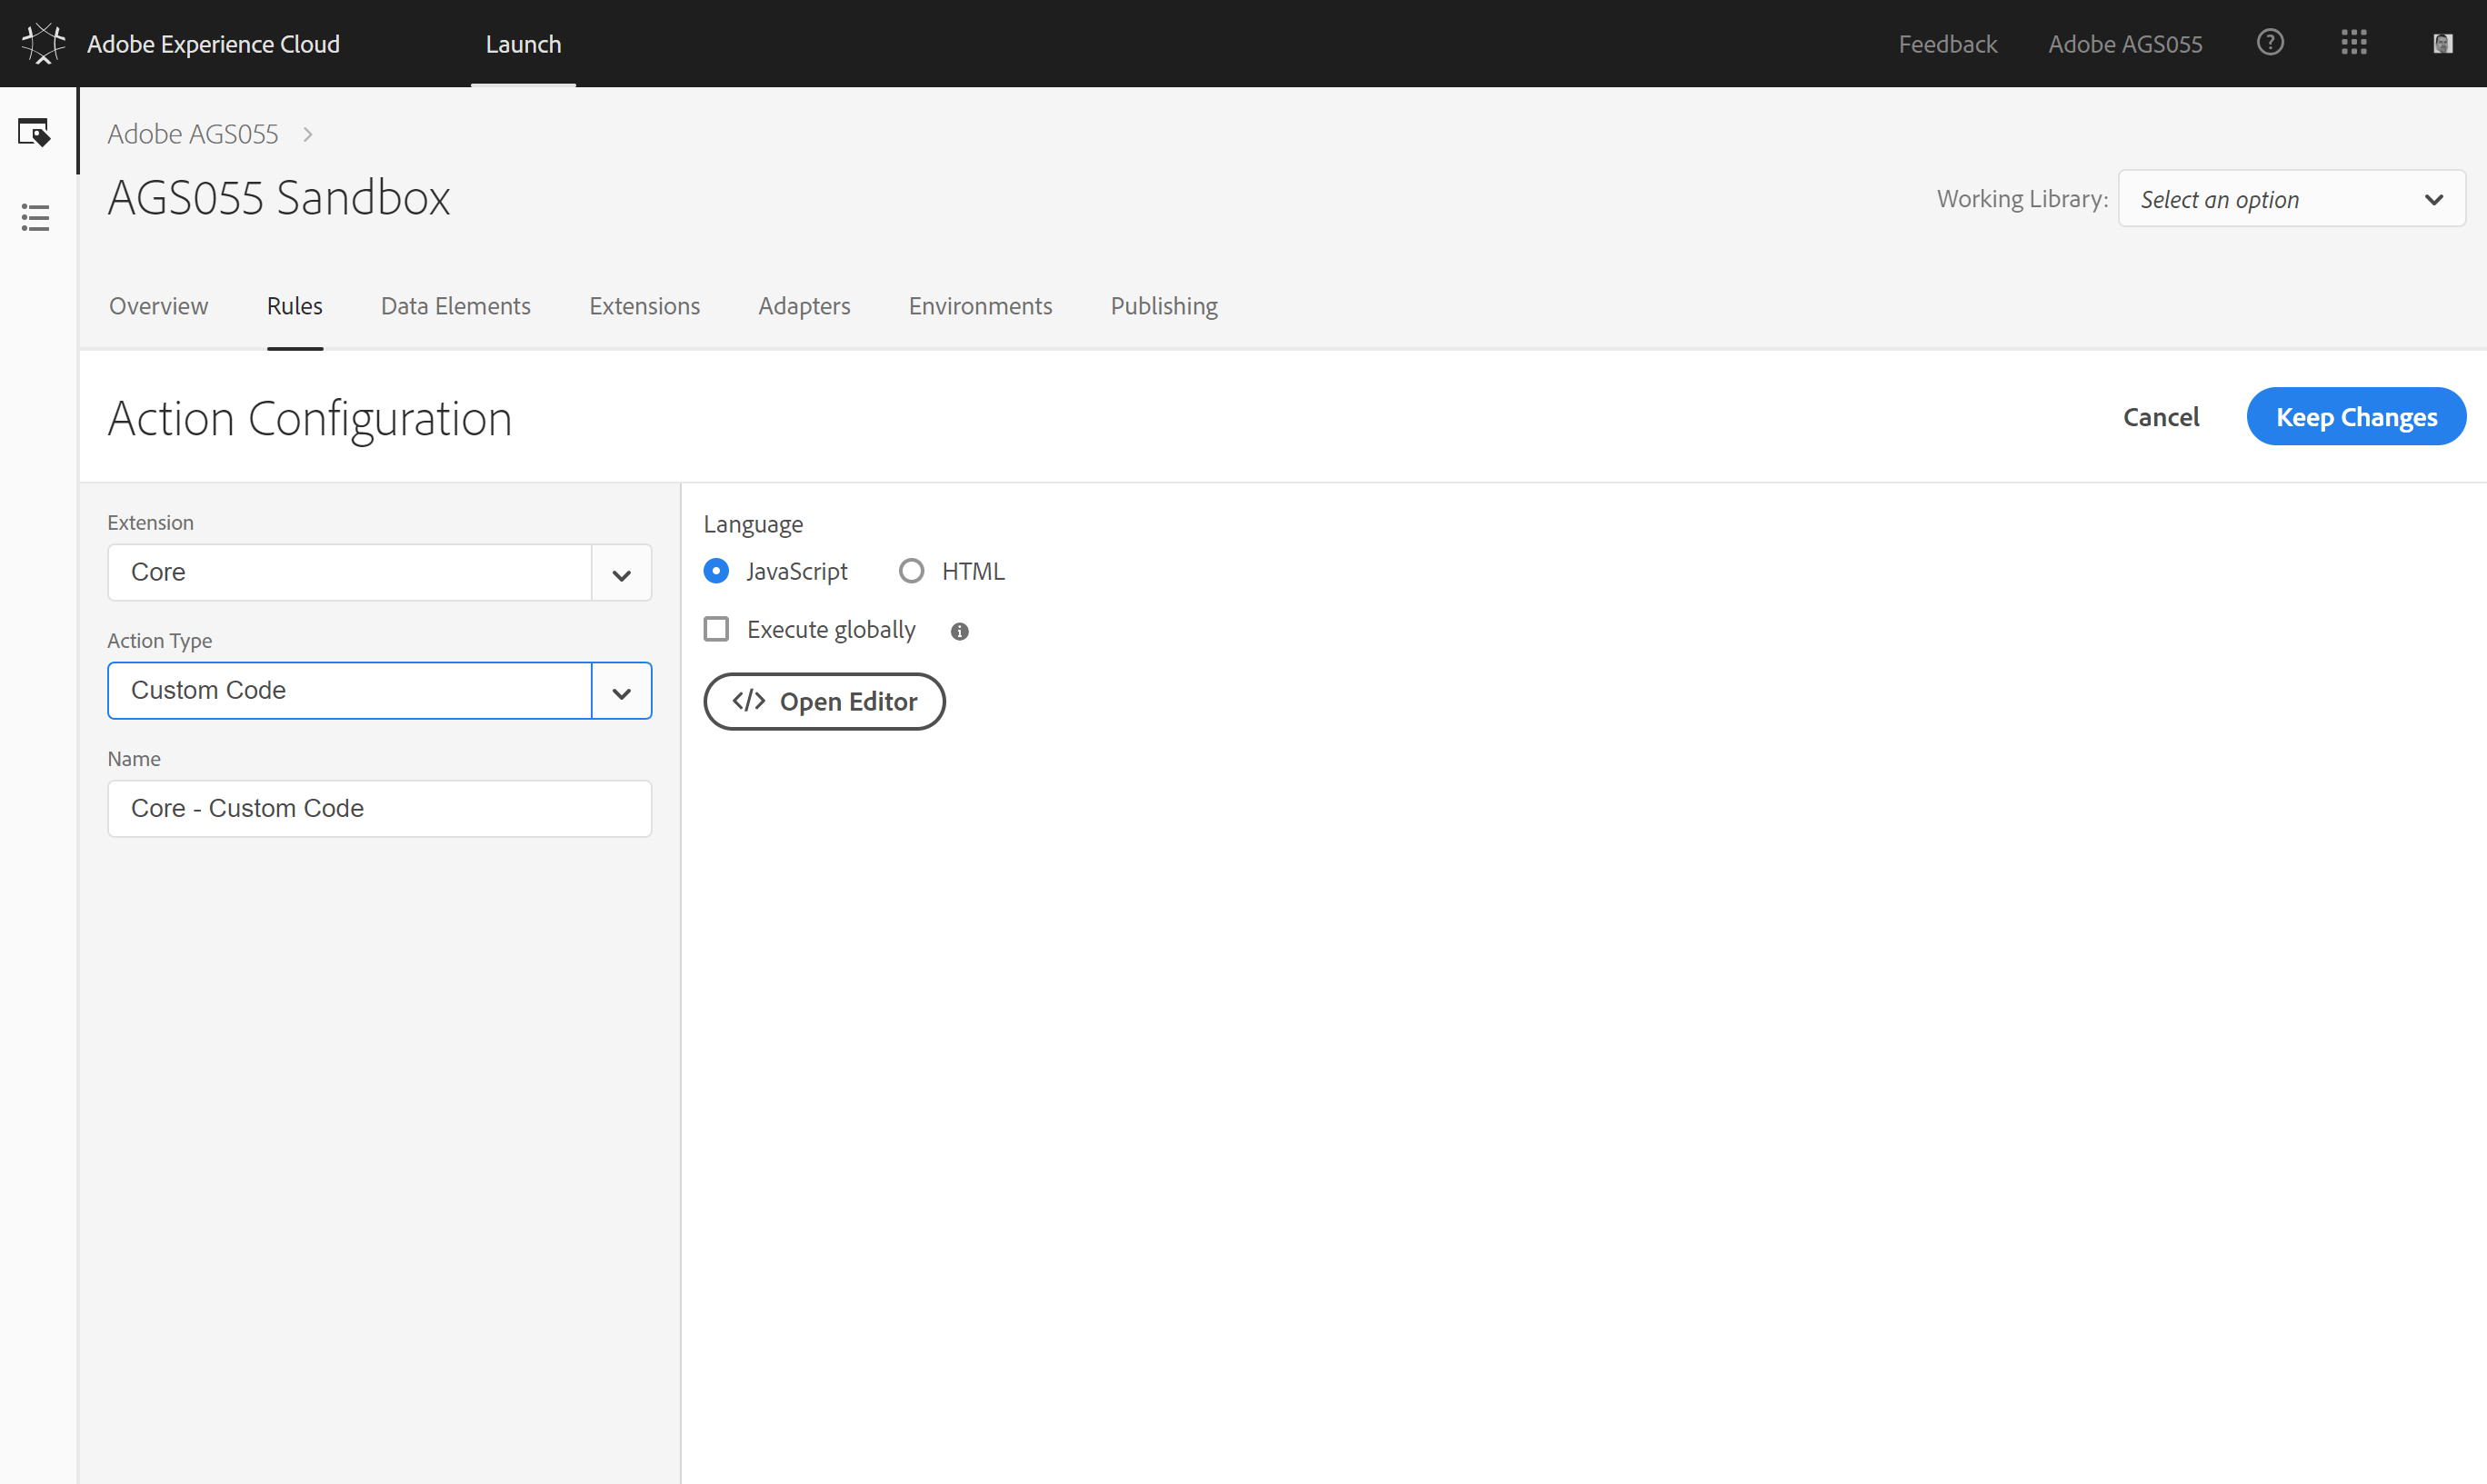Select the HTML language radio button

tap(911, 571)
